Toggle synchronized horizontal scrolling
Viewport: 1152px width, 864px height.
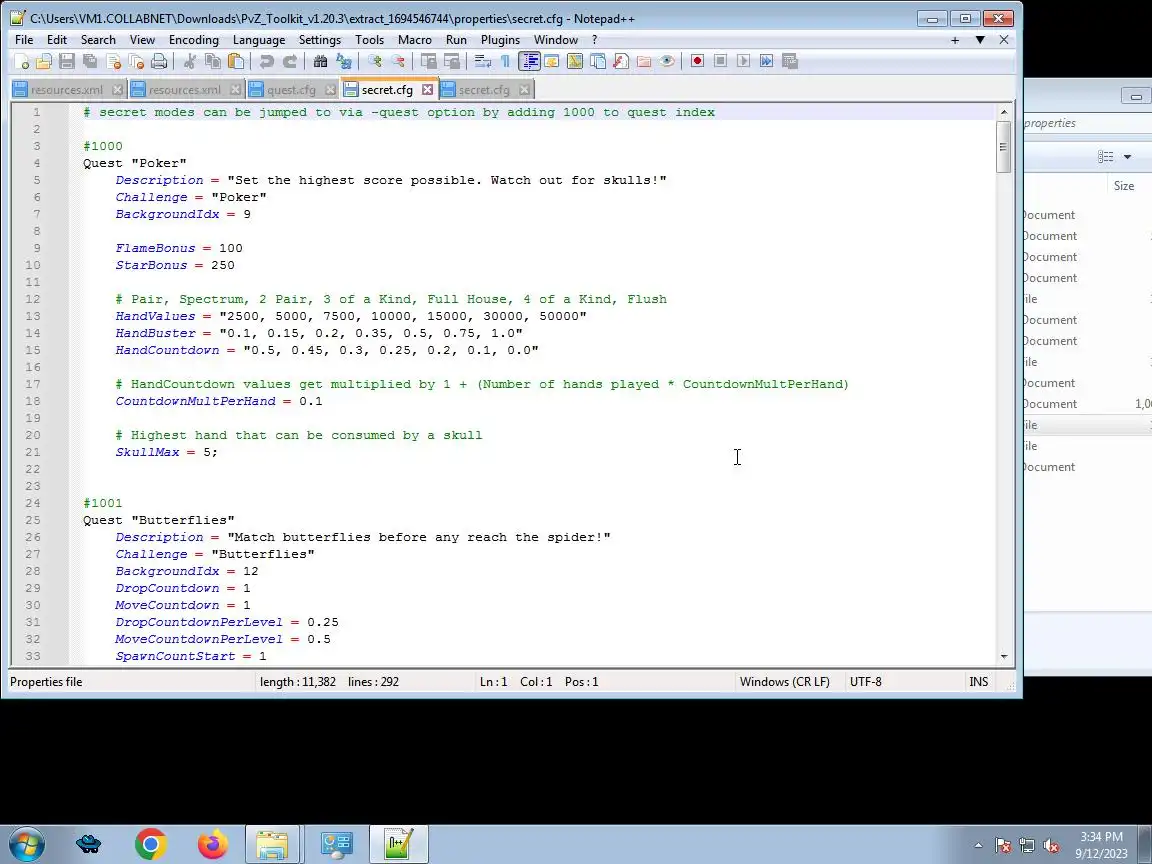(x=452, y=61)
